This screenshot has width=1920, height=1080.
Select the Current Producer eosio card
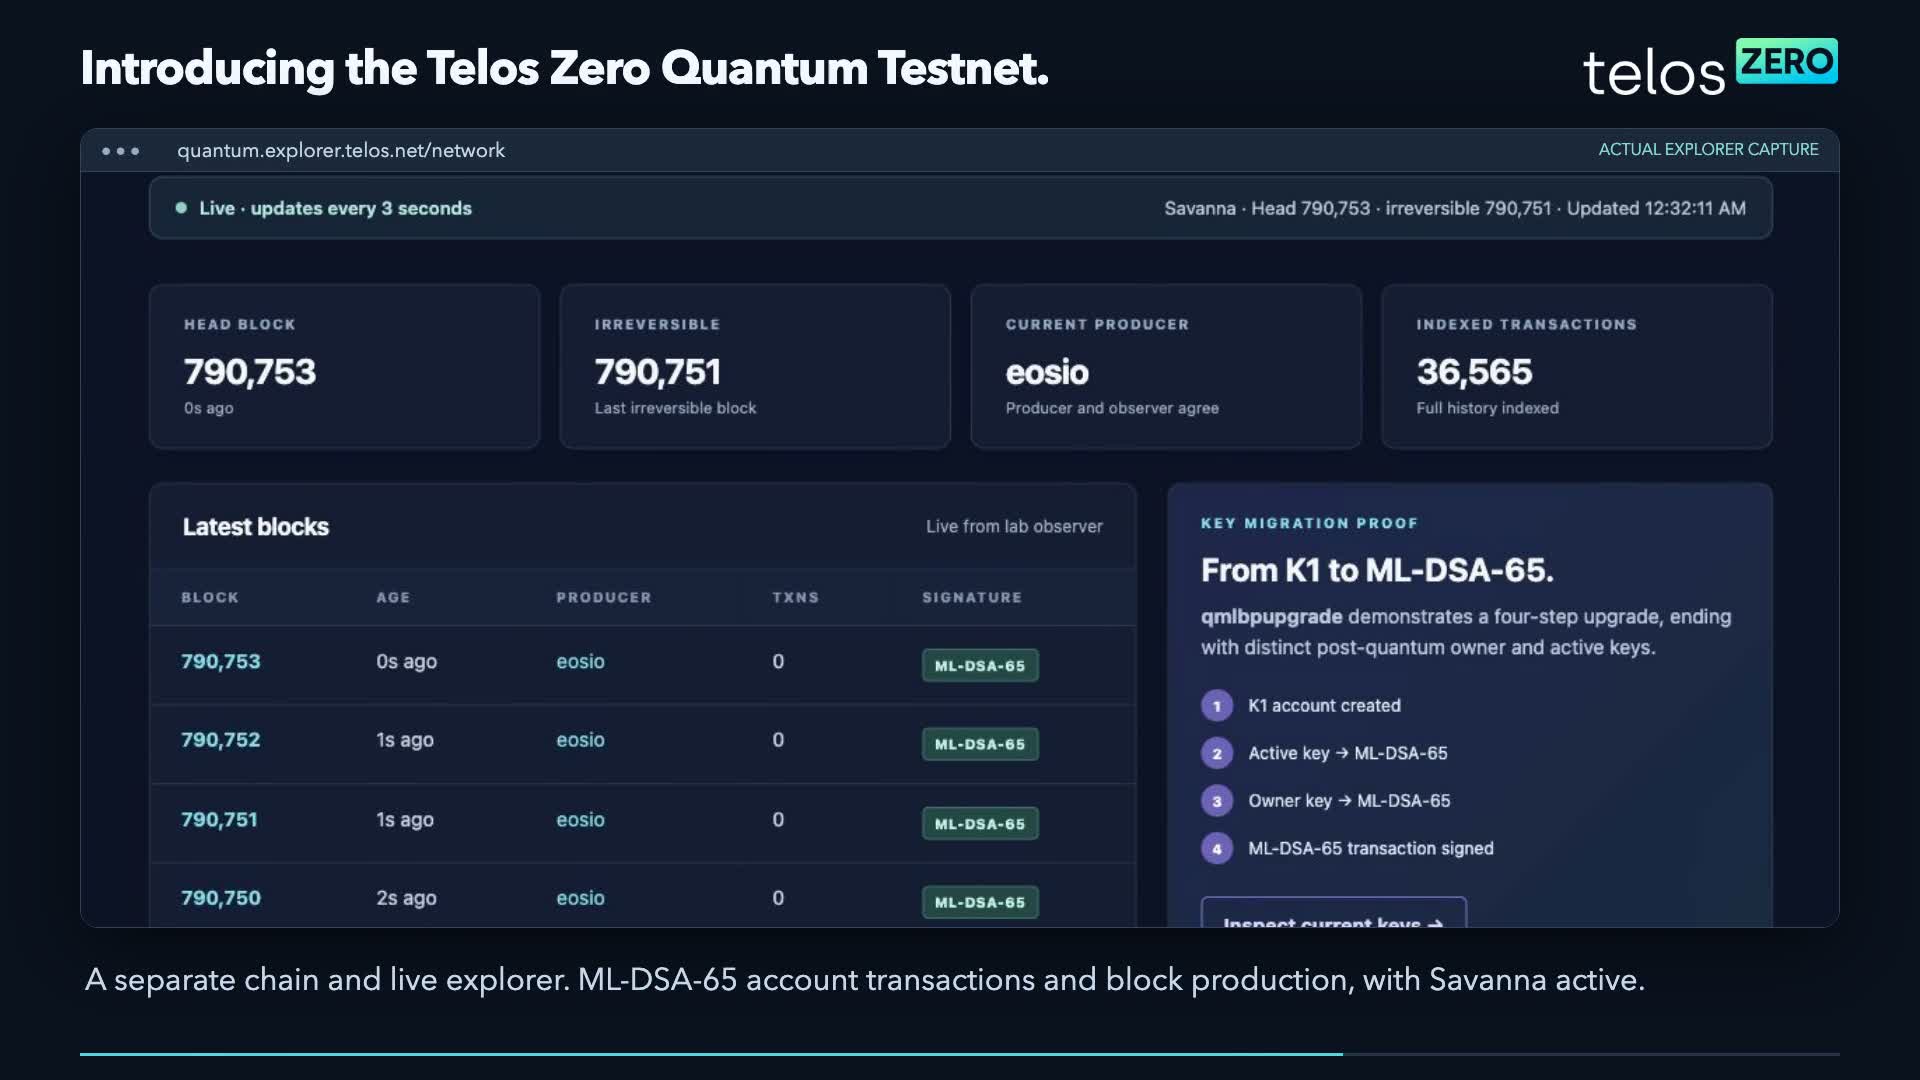point(1166,366)
